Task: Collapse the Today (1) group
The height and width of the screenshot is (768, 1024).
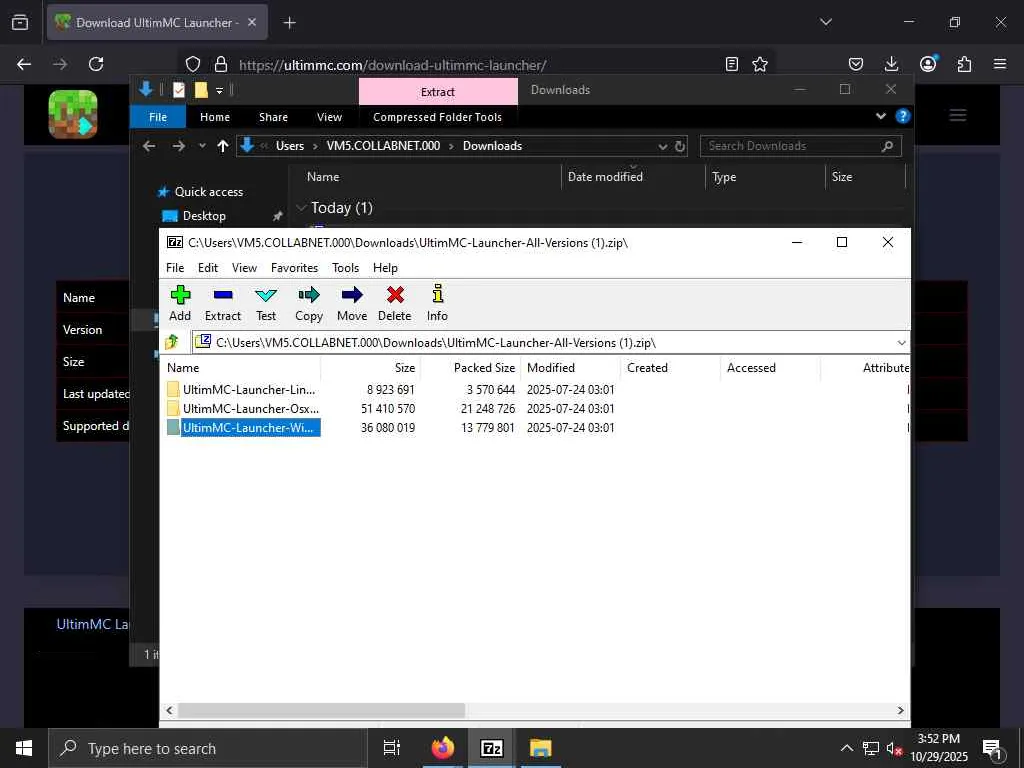Action: pyautogui.click(x=302, y=208)
